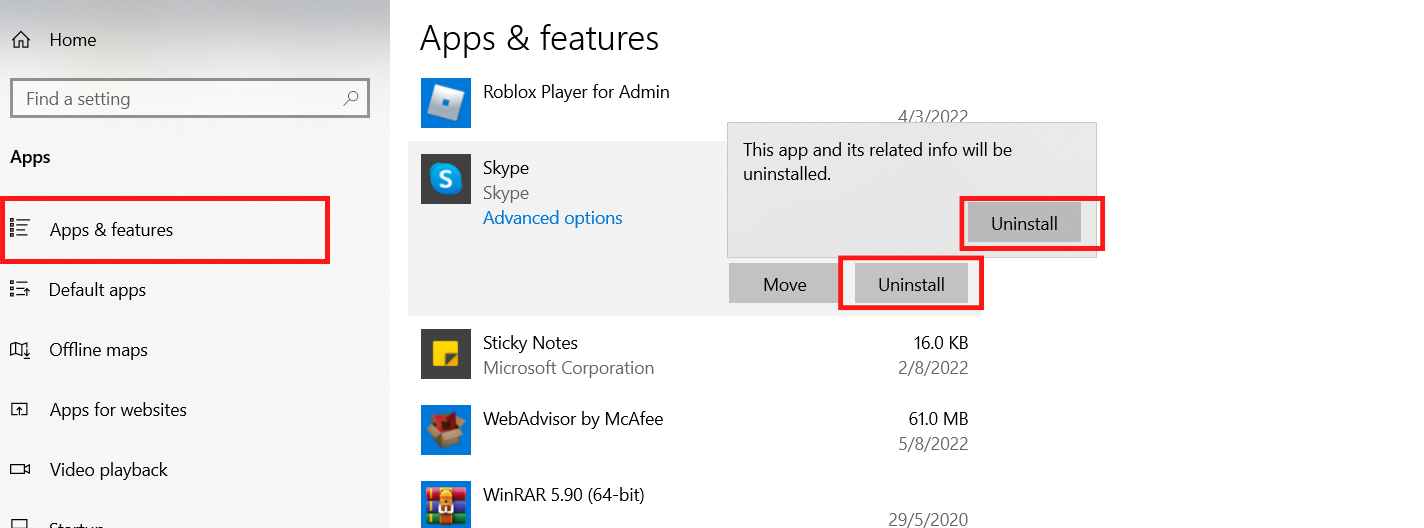This screenshot has height=528, width=1424.
Task: Click the WinRAR app icon
Action: click(x=446, y=504)
